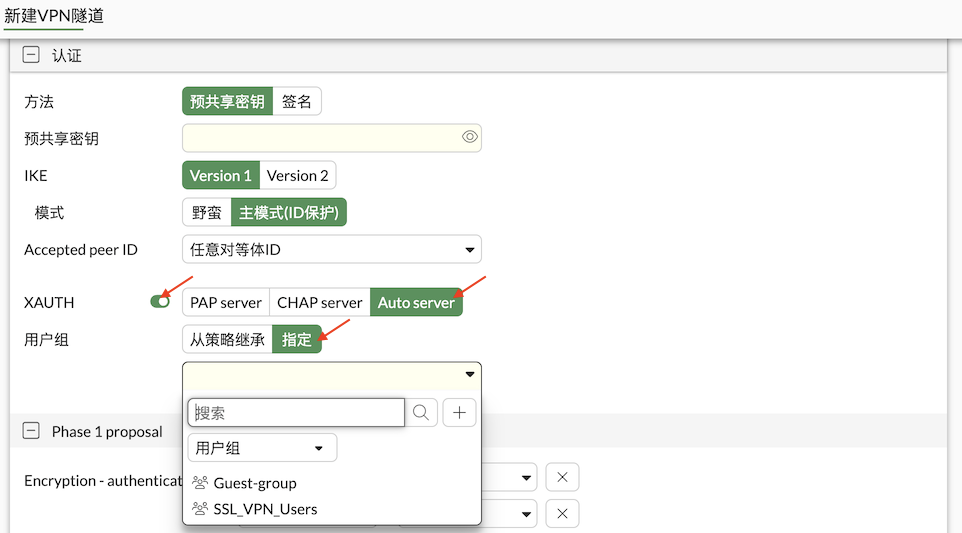Viewport: 962px width, 533px height.
Task: Select PAP server for XAUTH
Action: 226,302
